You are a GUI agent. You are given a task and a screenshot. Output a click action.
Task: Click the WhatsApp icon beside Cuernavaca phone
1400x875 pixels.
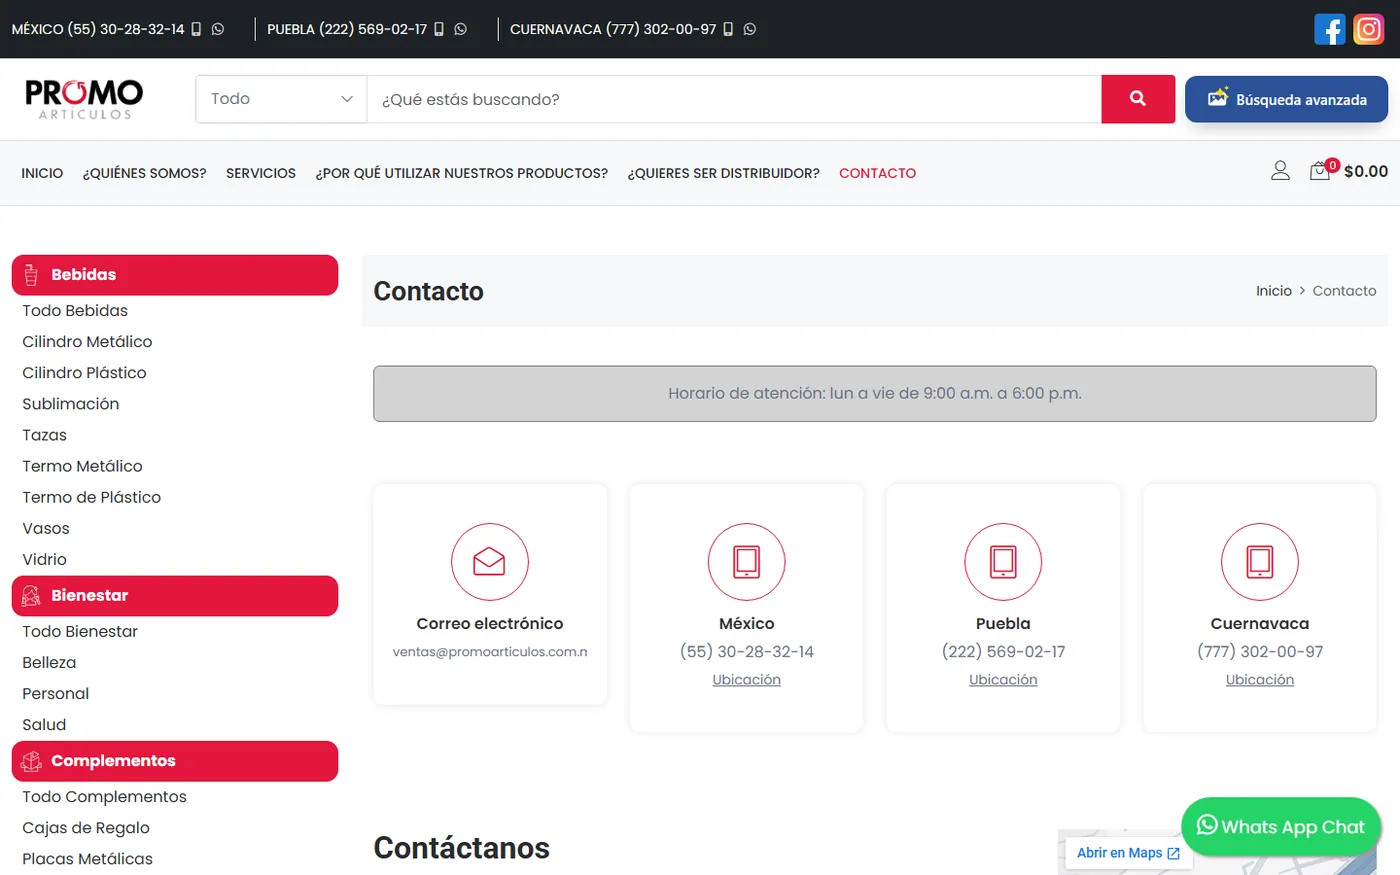tap(750, 29)
